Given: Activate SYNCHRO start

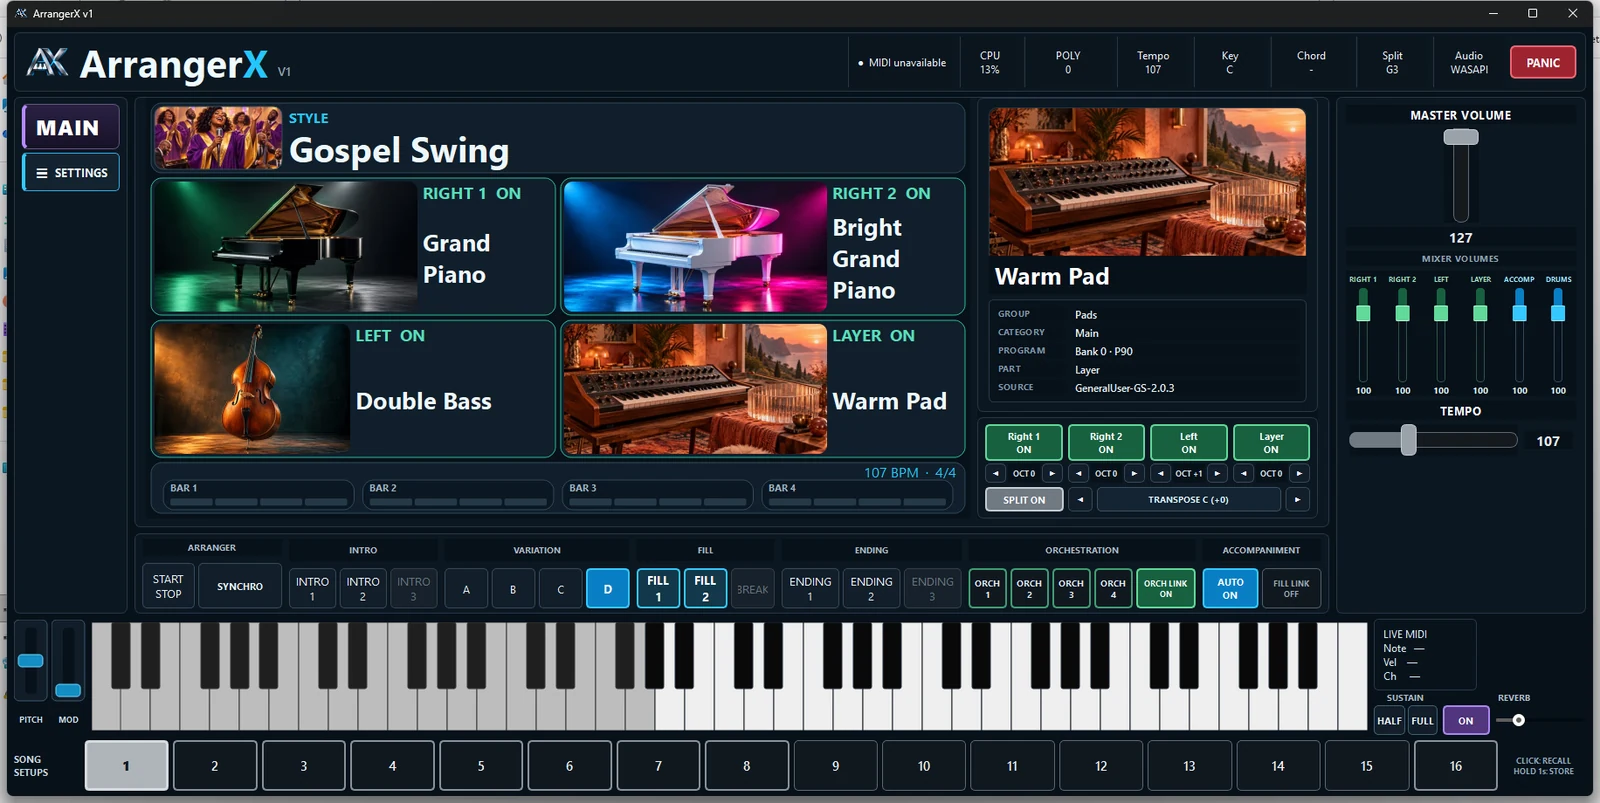Looking at the screenshot, I should coord(240,587).
